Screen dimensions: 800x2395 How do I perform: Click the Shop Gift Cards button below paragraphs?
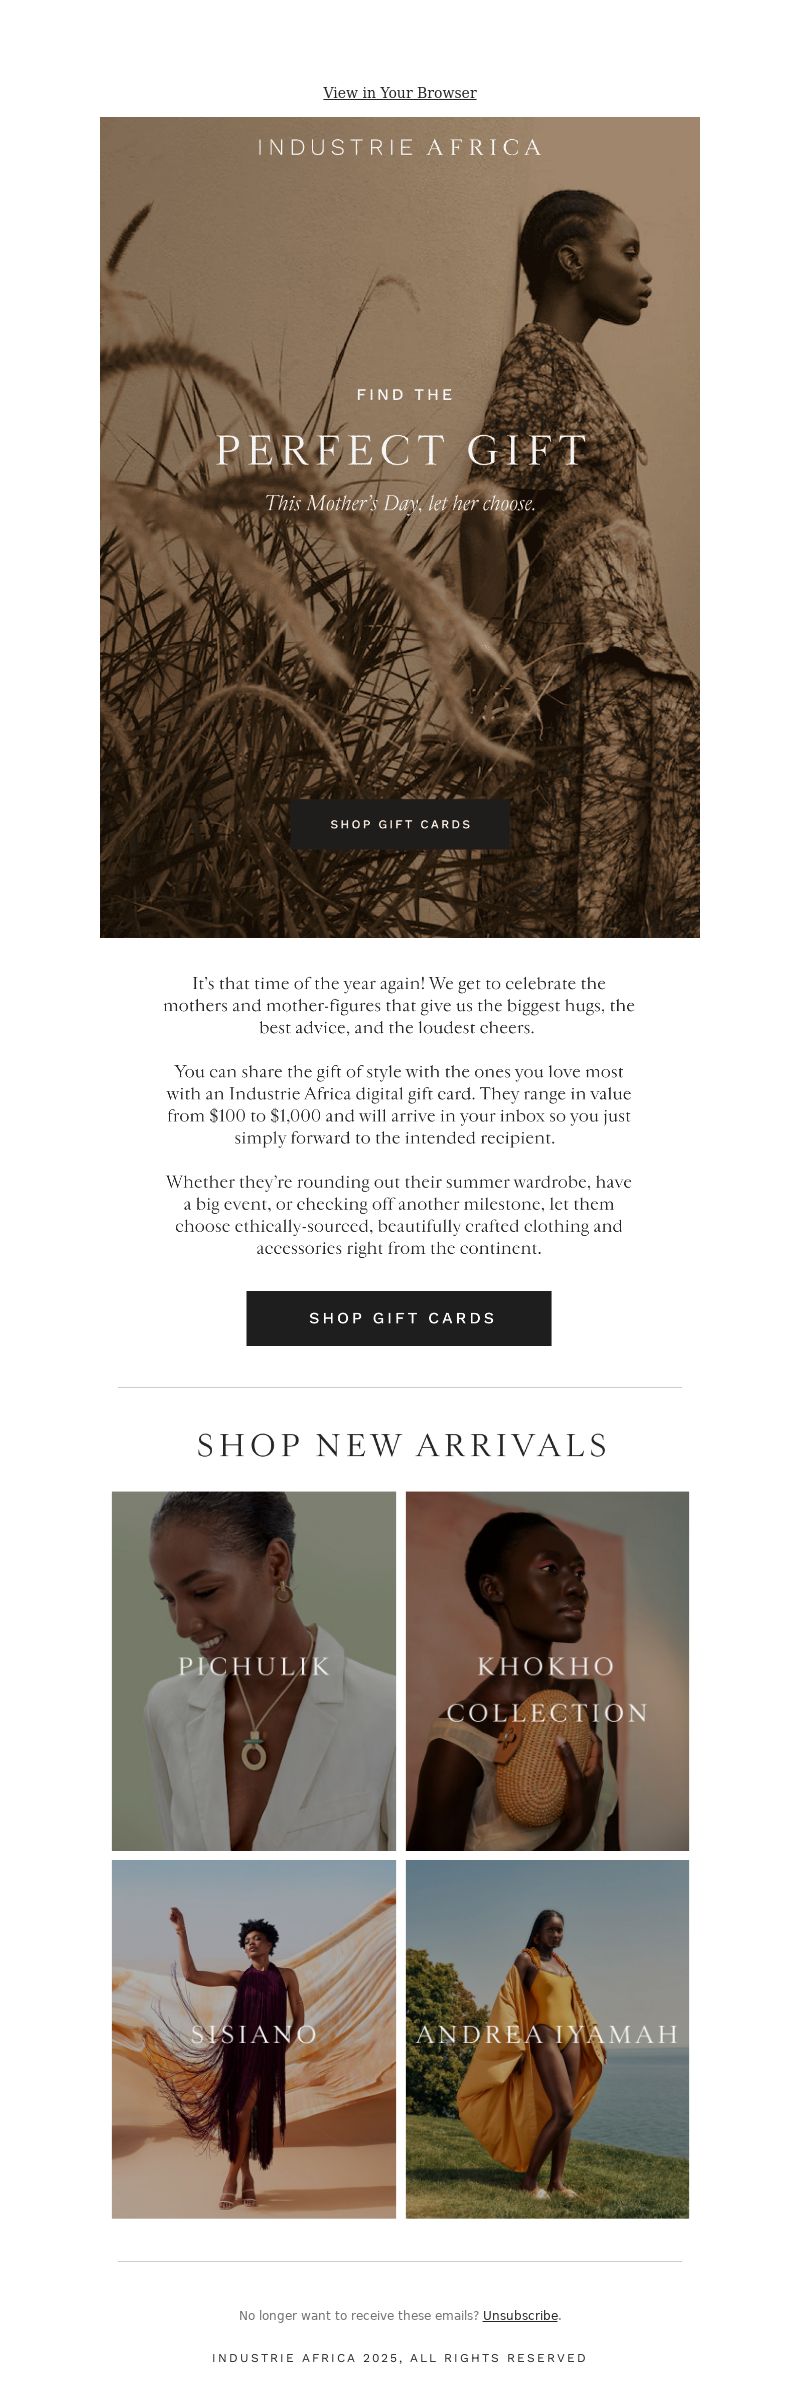tap(399, 1318)
